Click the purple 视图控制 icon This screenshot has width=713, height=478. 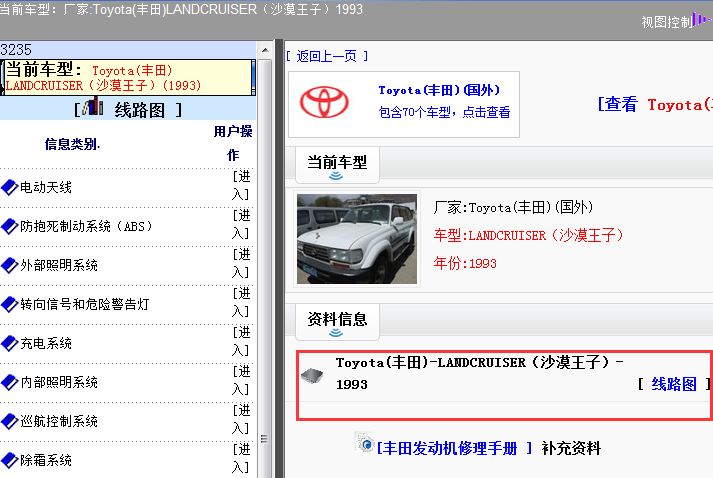click(x=703, y=19)
